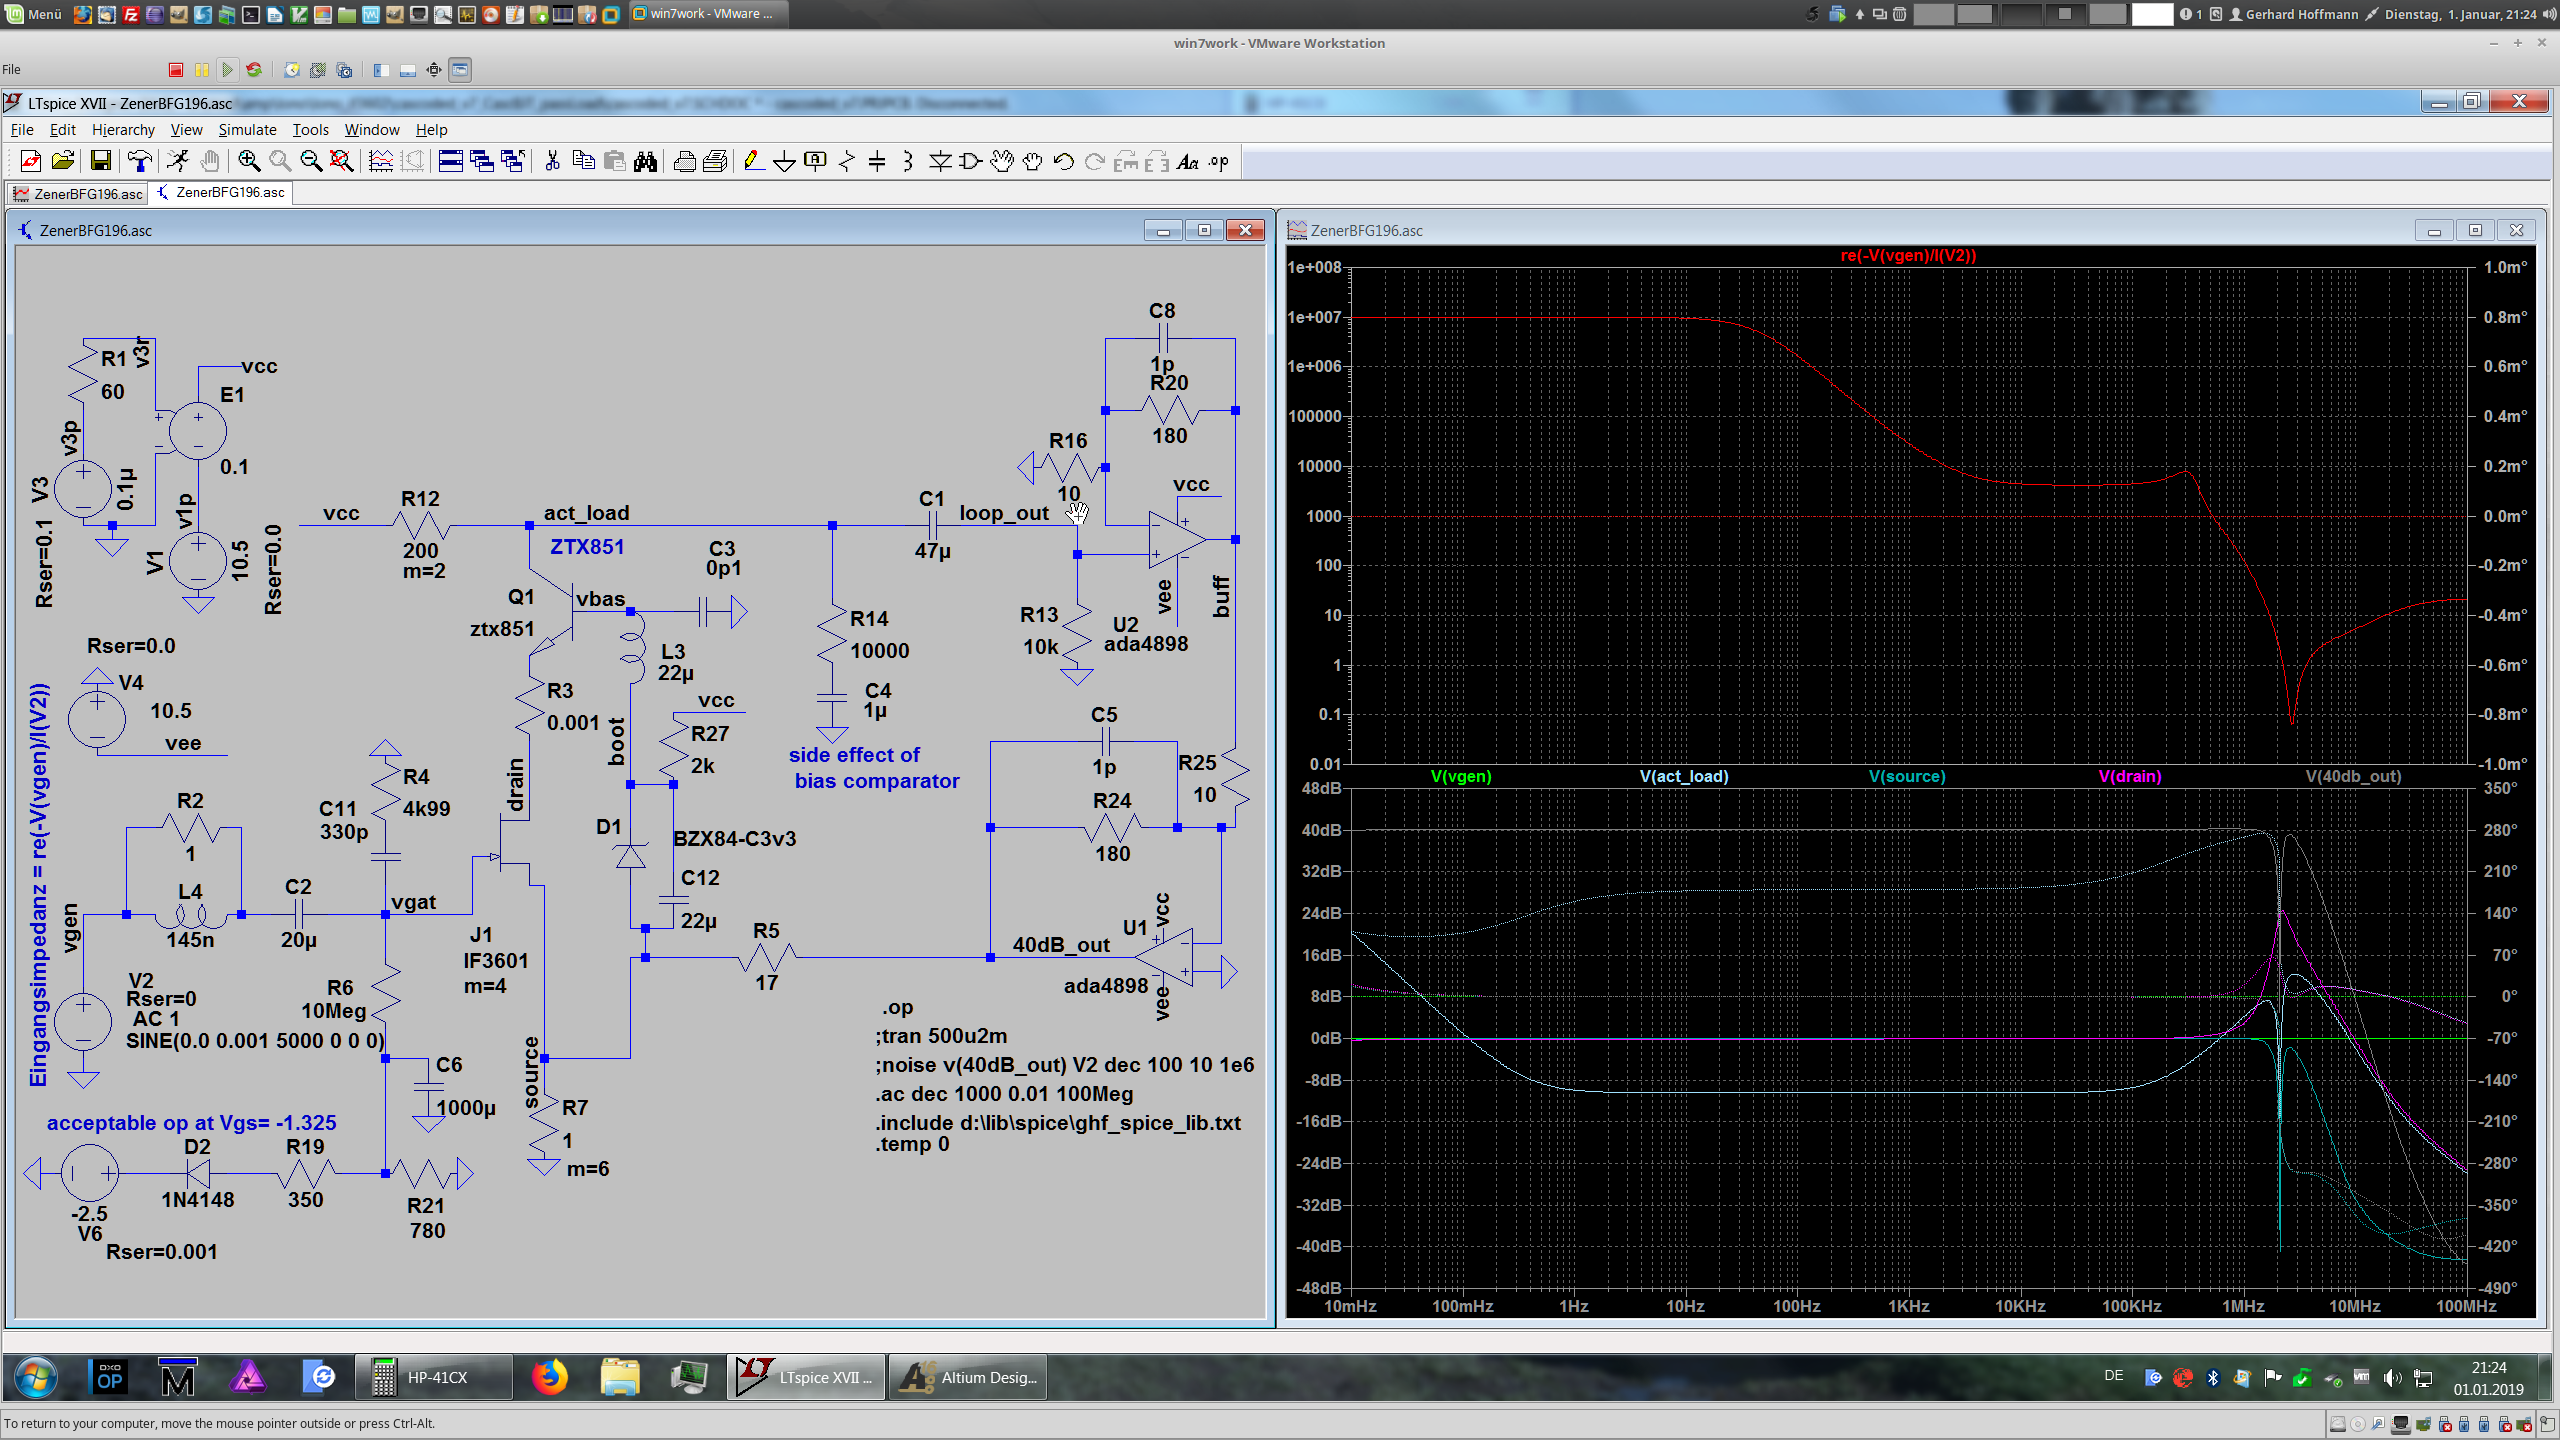The height and width of the screenshot is (1440, 2560).
Task: Open the File menu in LTspice
Action: point(22,130)
